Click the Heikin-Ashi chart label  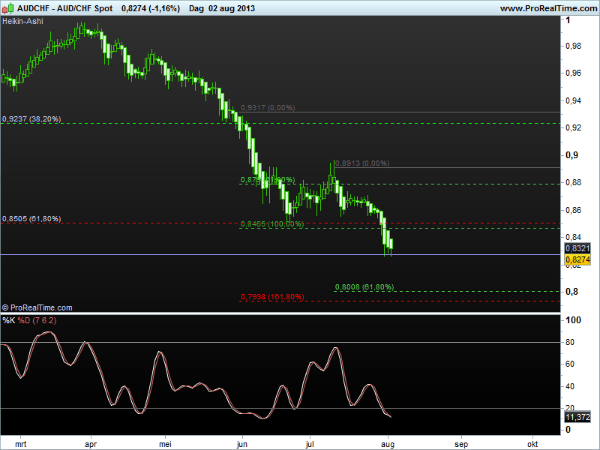coord(23,21)
